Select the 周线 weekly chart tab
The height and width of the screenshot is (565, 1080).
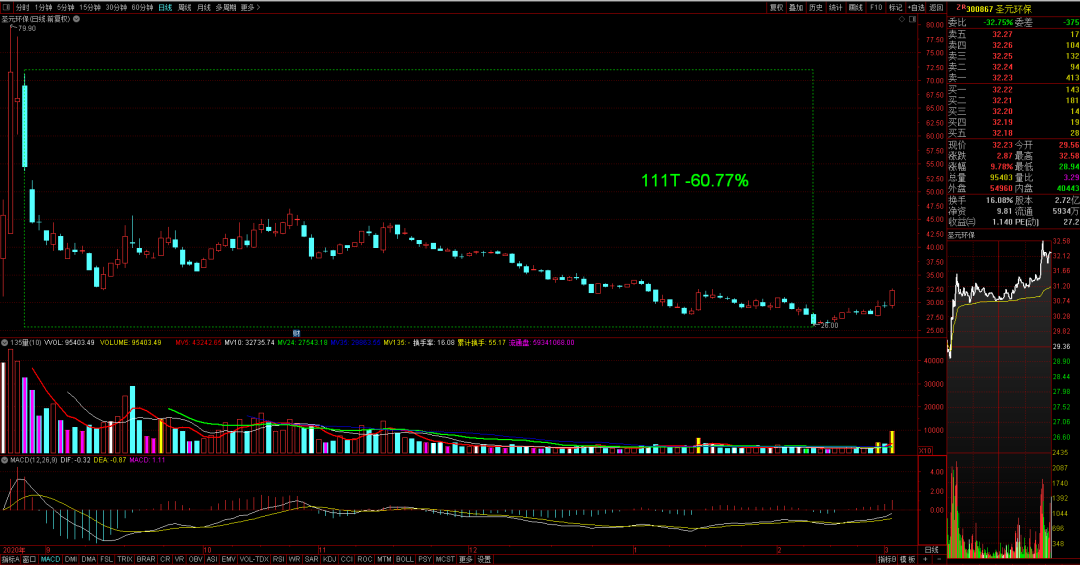click(x=185, y=8)
